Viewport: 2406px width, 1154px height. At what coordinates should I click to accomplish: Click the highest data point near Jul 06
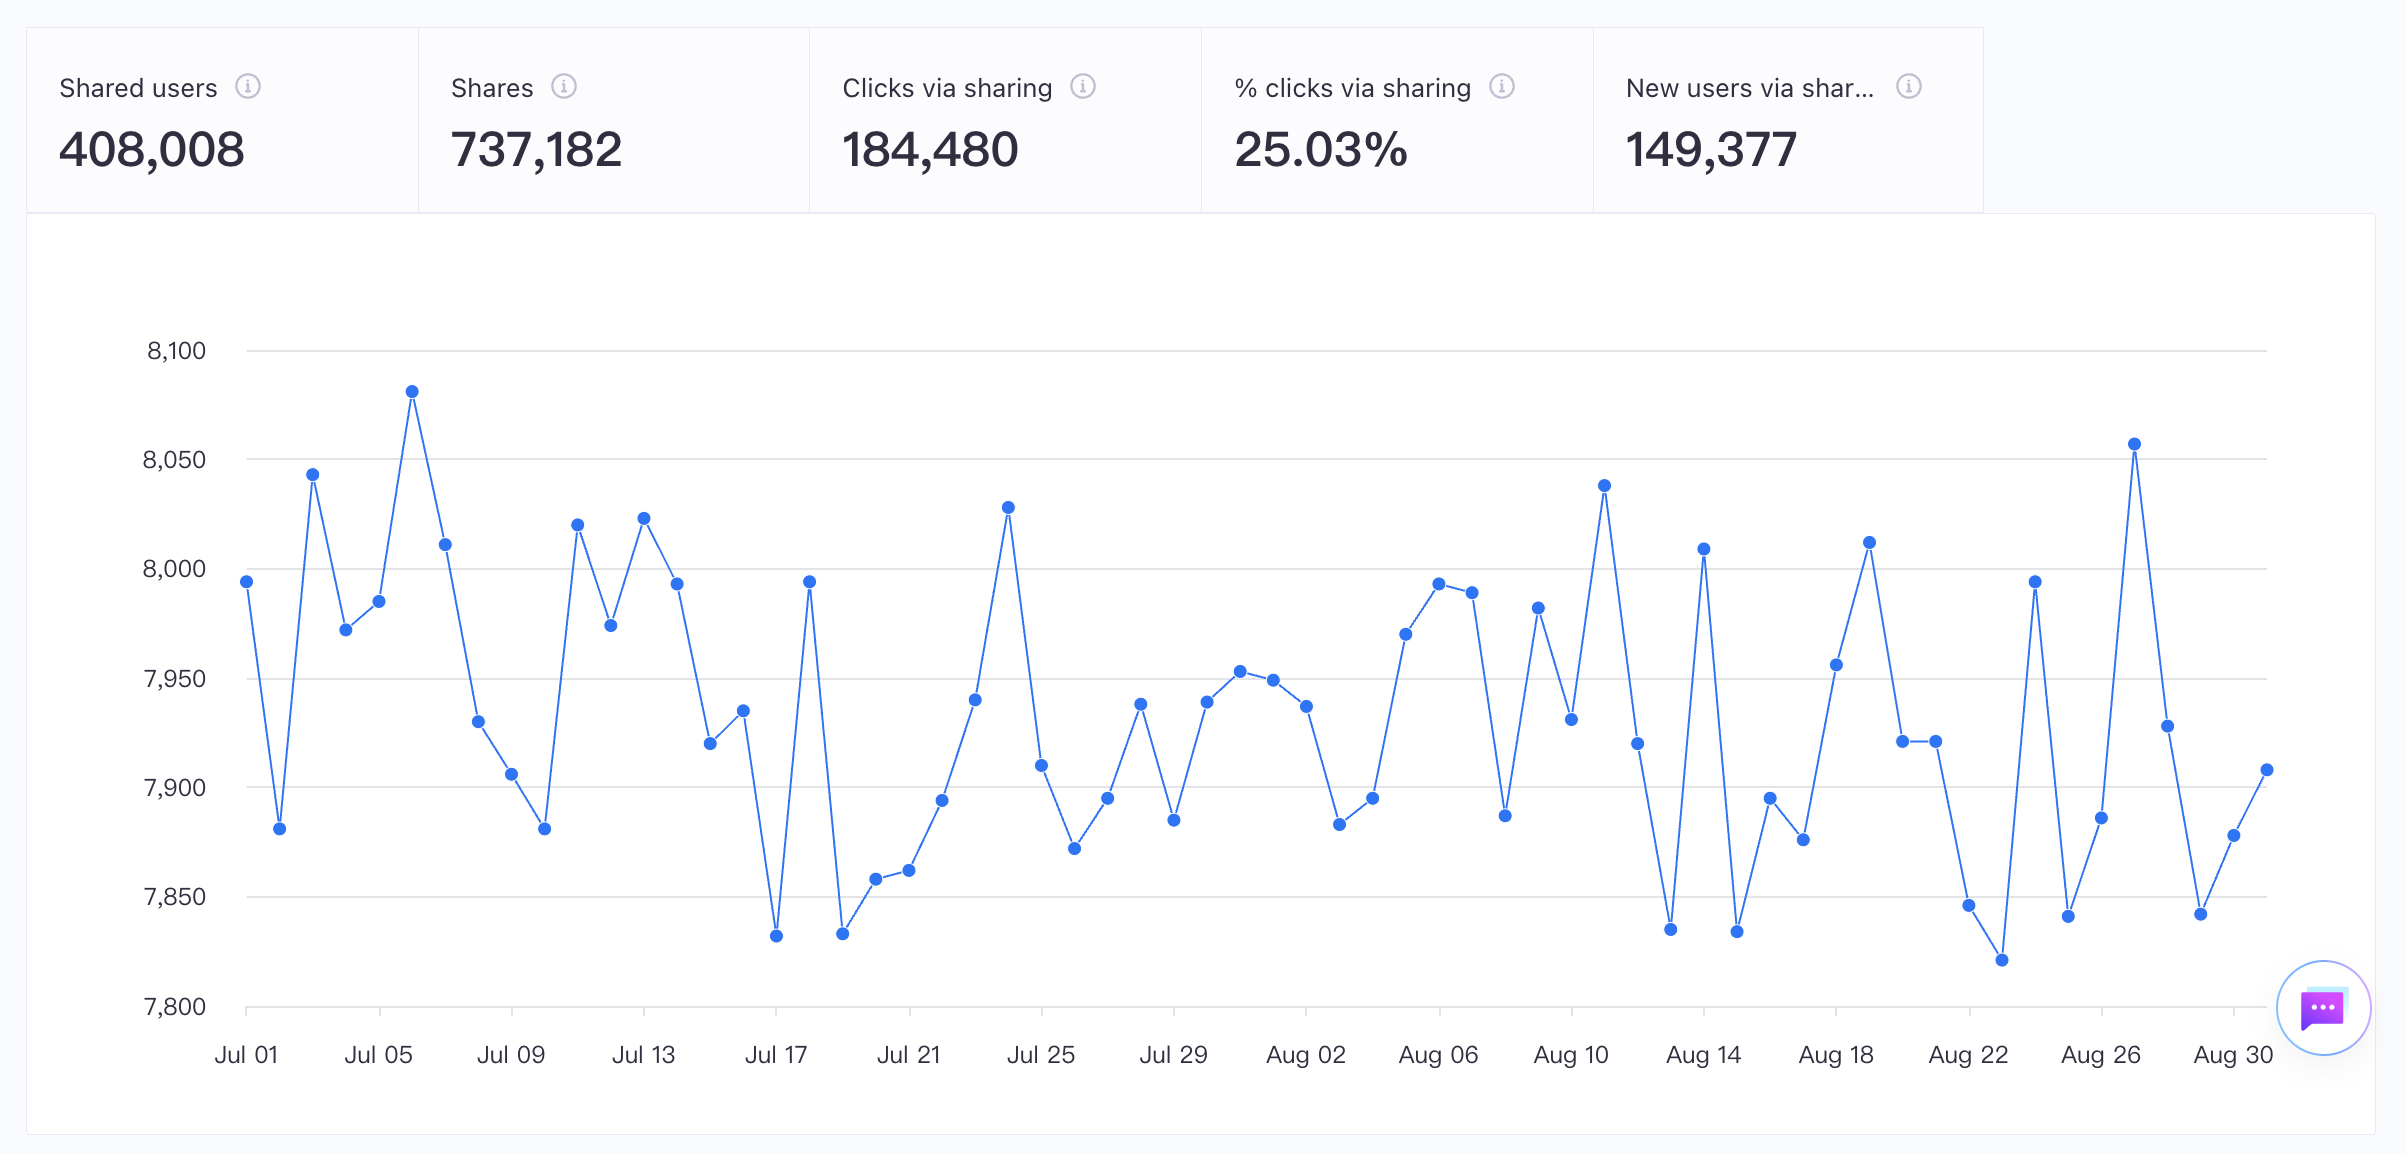click(x=412, y=392)
